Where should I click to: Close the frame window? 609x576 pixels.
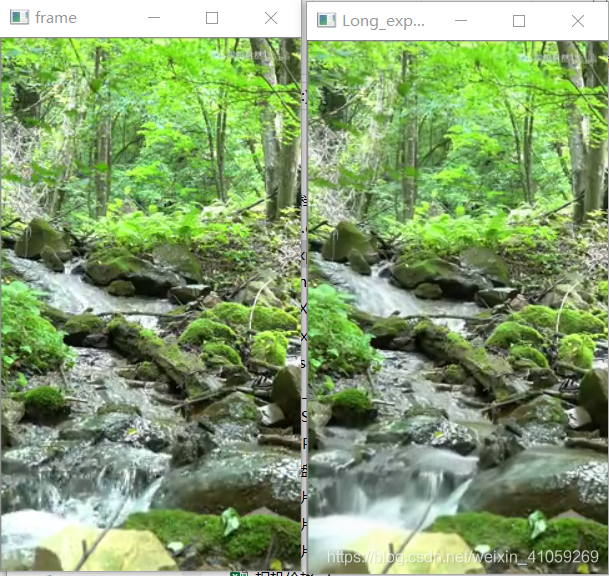(271, 18)
